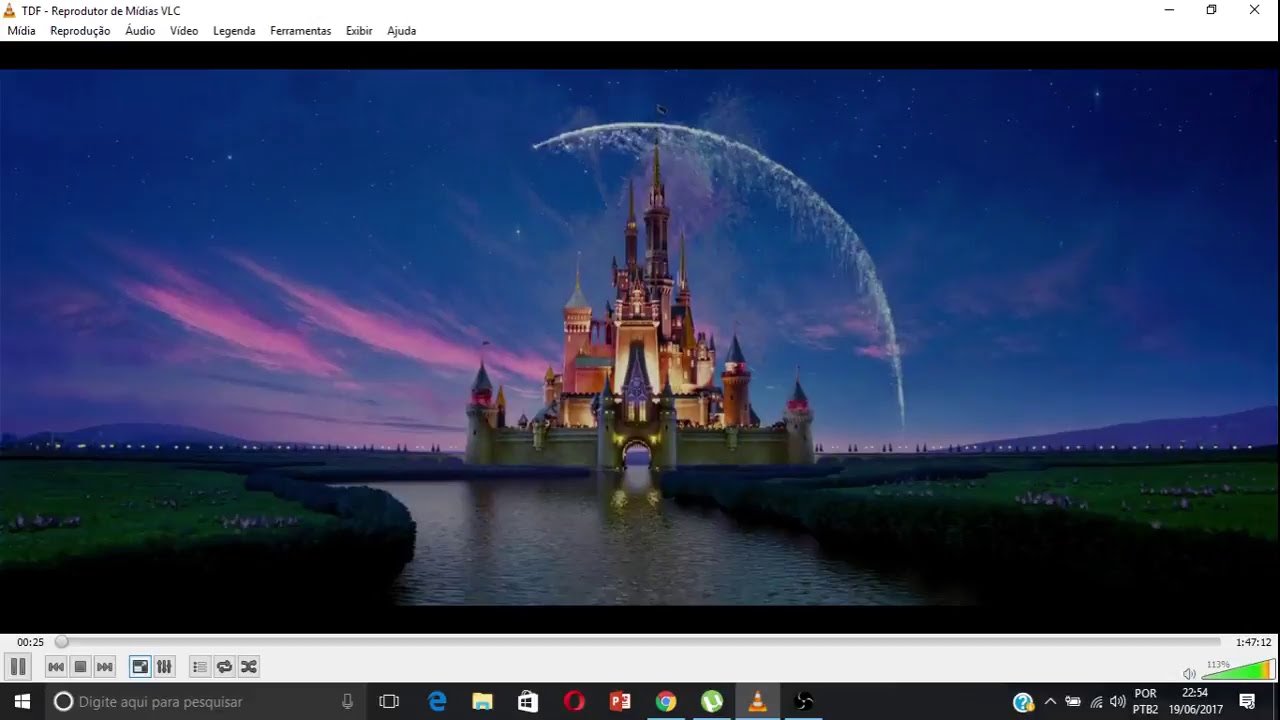Viewport: 1280px width, 720px height.
Task: Launch Microsoft Edge from taskbar
Action: click(437, 701)
